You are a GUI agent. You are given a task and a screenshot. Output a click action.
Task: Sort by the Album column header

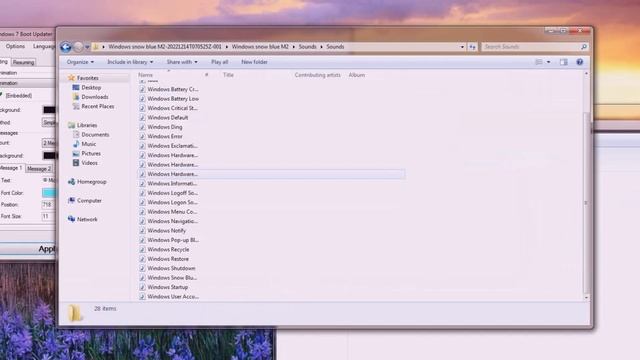coord(357,75)
